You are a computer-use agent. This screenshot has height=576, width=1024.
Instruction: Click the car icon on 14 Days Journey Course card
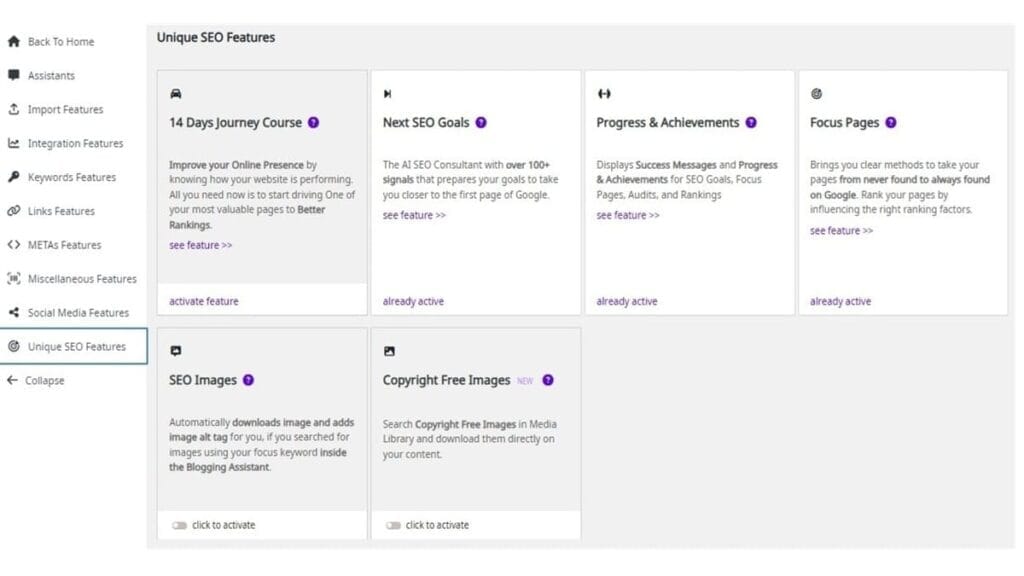tap(176, 93)
